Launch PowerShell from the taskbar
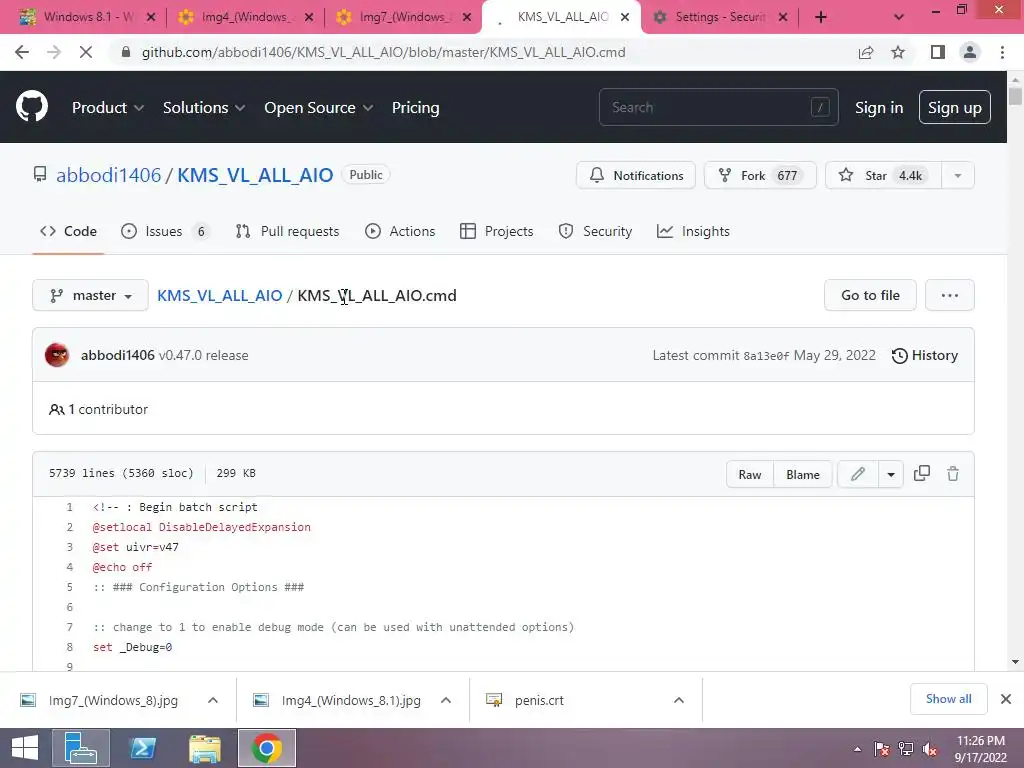 (x=142, y=748)
